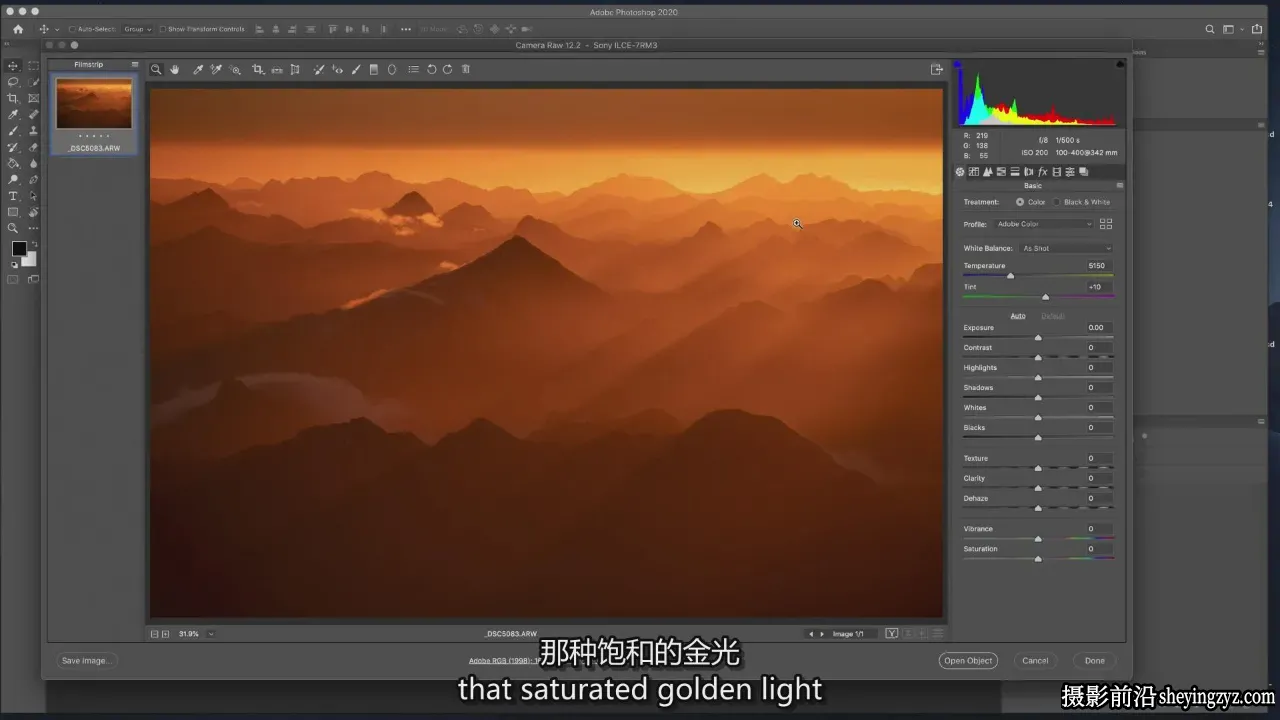Rotate image counterclockwise
Image resolution: width=1280 pixels, height=720 pixels.
coord(432,69)
